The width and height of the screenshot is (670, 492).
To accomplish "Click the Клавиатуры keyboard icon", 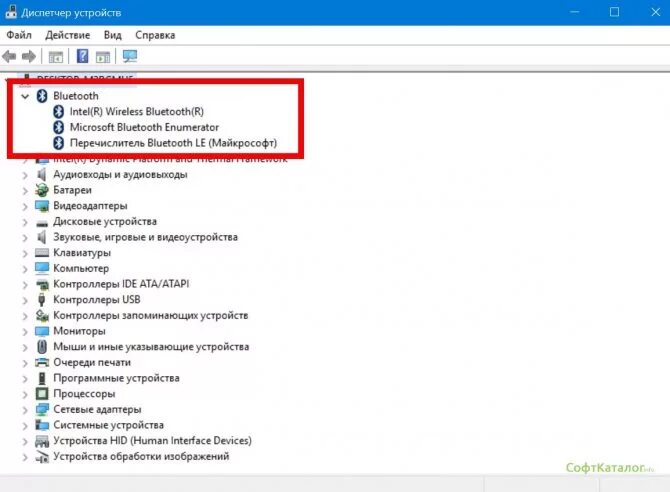I will 42,253.
